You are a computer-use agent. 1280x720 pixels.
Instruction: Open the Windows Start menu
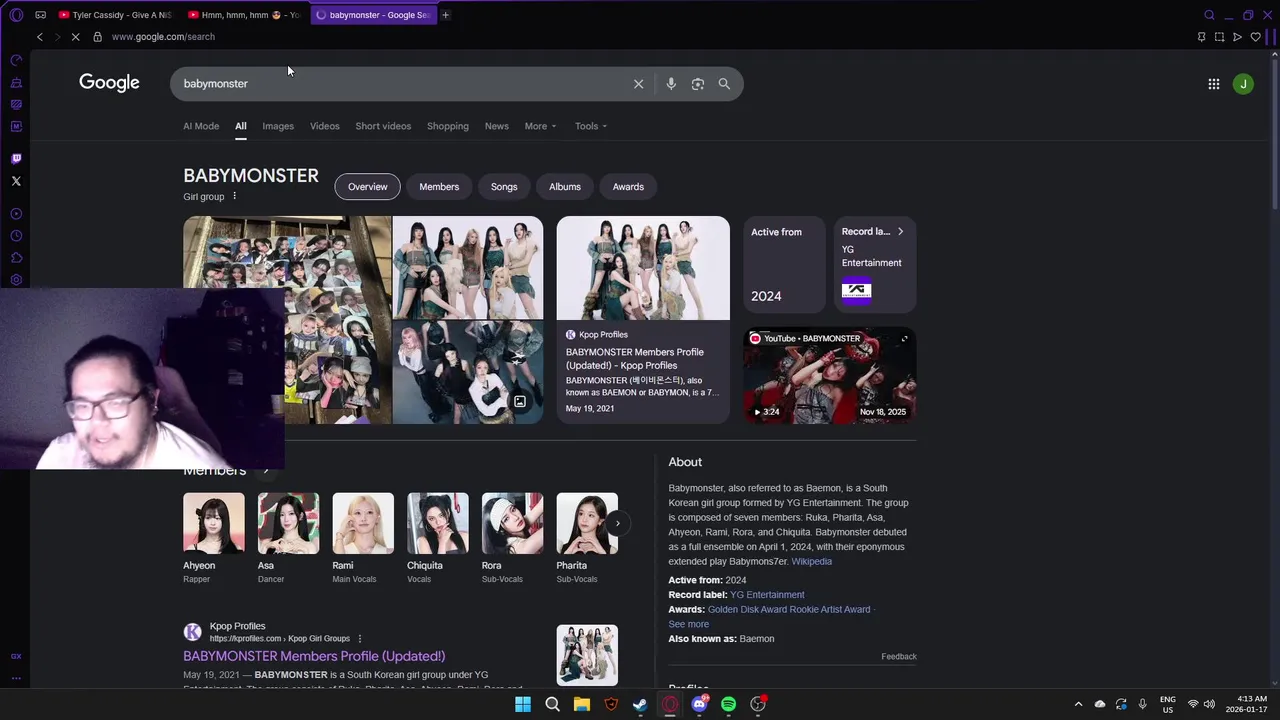[523, 704]
